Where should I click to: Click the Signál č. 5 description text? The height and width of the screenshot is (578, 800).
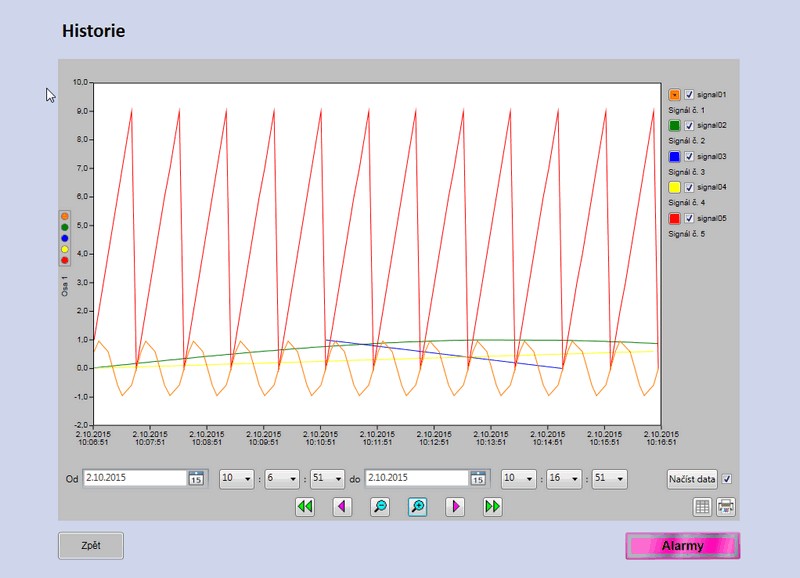click(x=687, y=234)
